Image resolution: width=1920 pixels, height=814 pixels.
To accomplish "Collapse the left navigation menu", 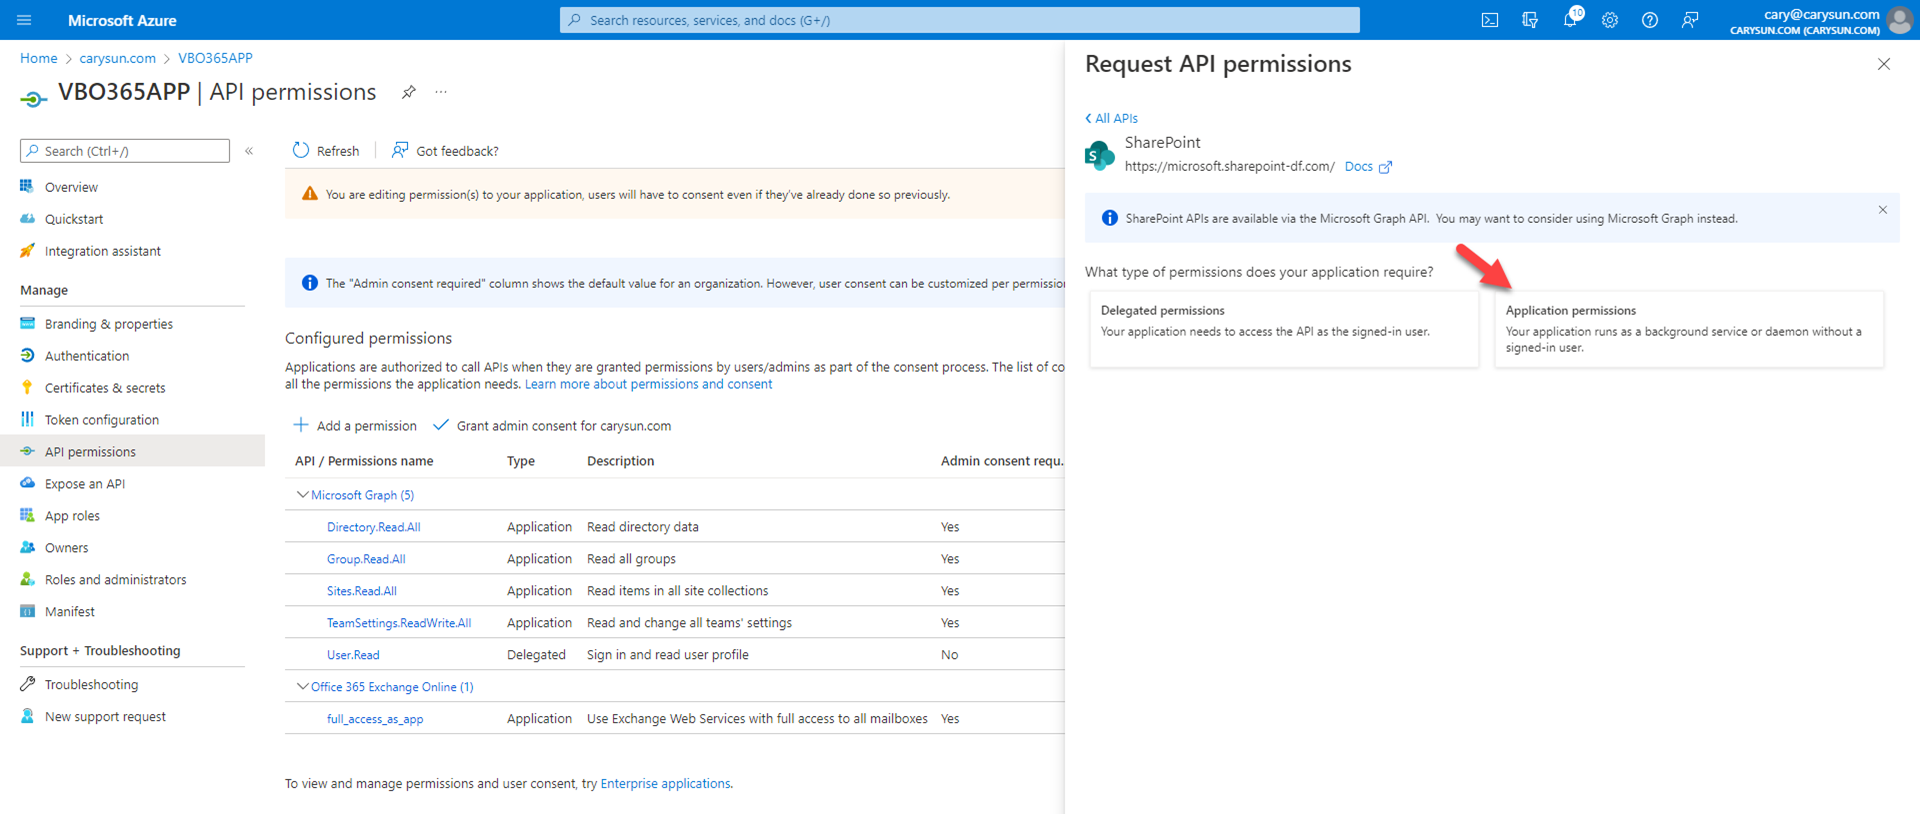I will [249, 151].
